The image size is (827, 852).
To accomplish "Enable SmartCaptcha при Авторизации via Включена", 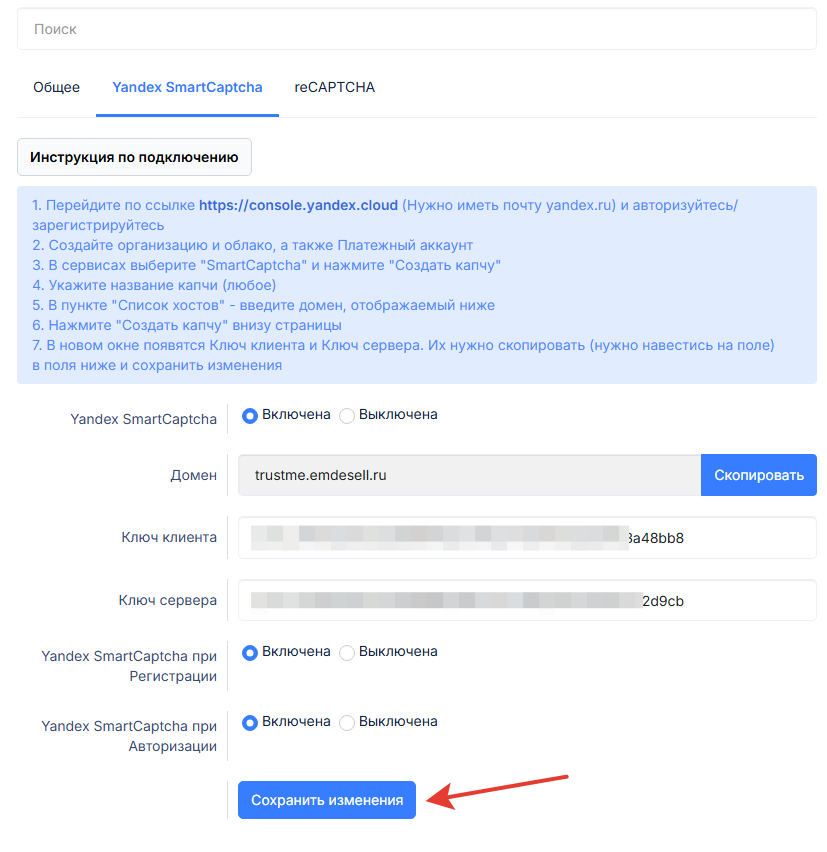I will (251, 722).
